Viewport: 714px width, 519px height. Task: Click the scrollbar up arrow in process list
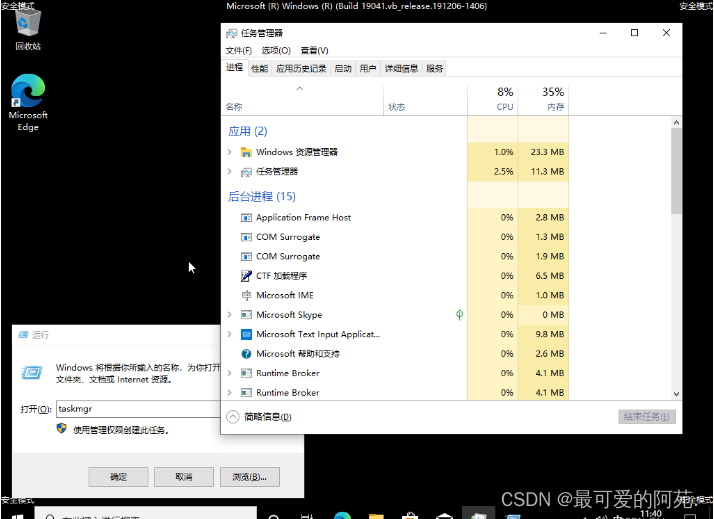[x=676, y=122]
